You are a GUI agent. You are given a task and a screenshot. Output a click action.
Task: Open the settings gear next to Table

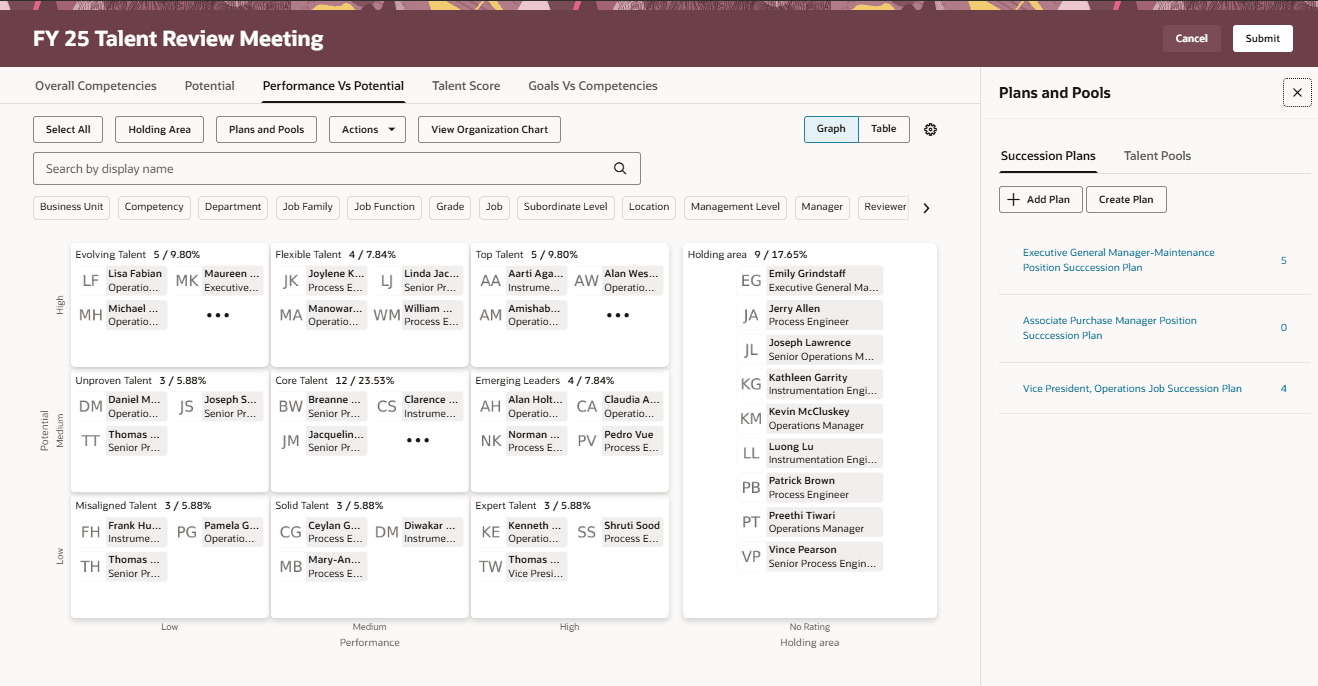coord(930,129)
